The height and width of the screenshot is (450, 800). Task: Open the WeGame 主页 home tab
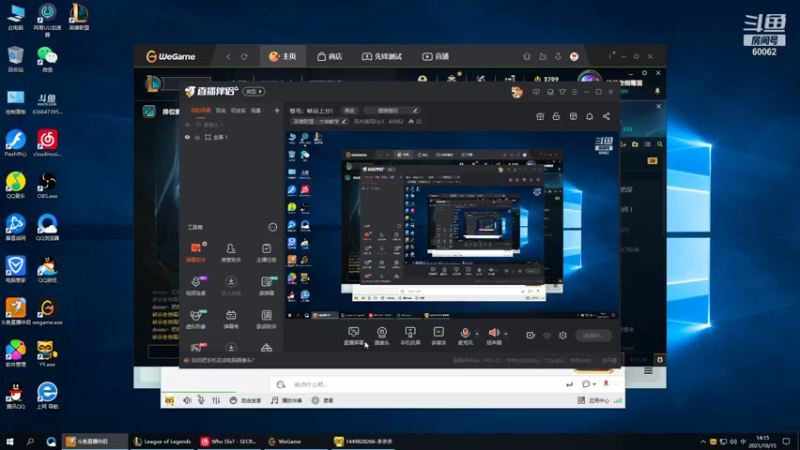click(283, 57)
